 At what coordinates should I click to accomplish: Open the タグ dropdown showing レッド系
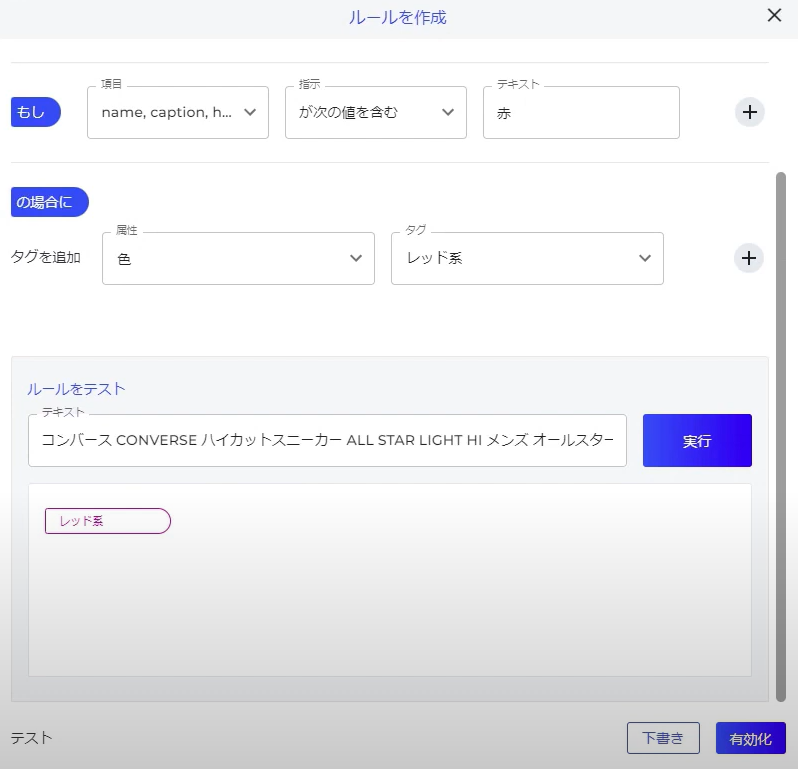tap(527, 259)
